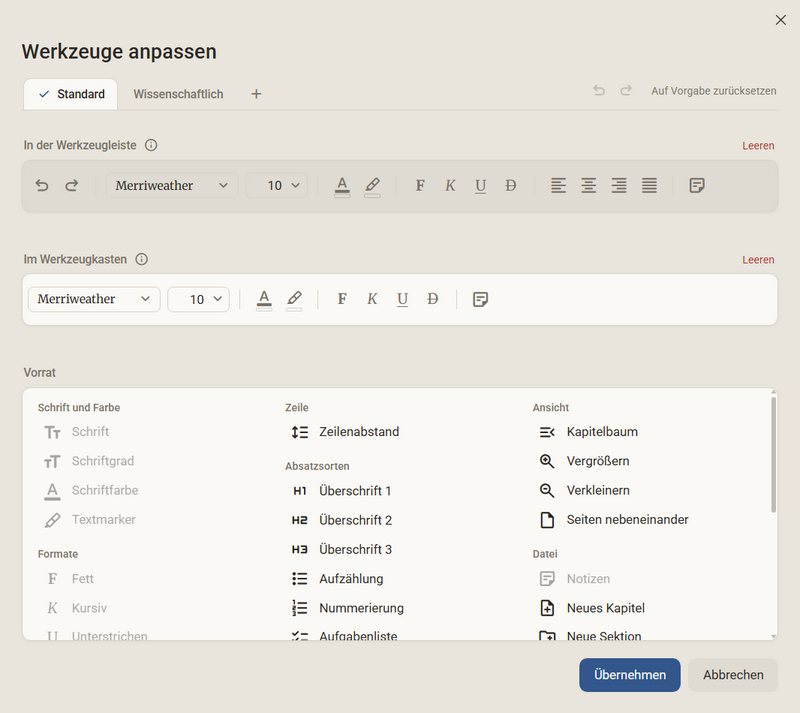Pick the Neues Kapitel tool under Datei
Viewport: 800px width, 713px height.
pos(591,608)
